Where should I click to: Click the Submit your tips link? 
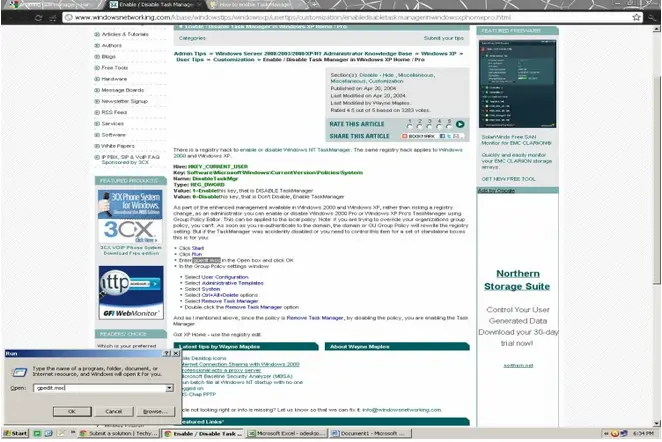[x=444, y=38]
